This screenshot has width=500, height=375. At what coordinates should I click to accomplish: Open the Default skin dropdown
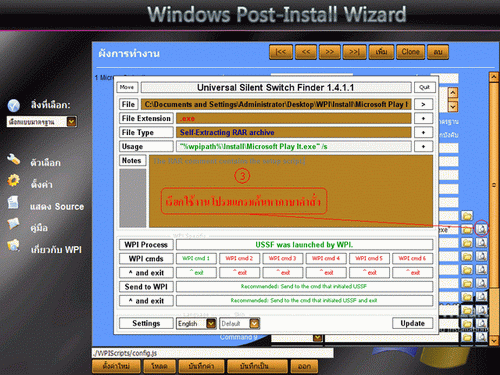(x=239, y=323)
